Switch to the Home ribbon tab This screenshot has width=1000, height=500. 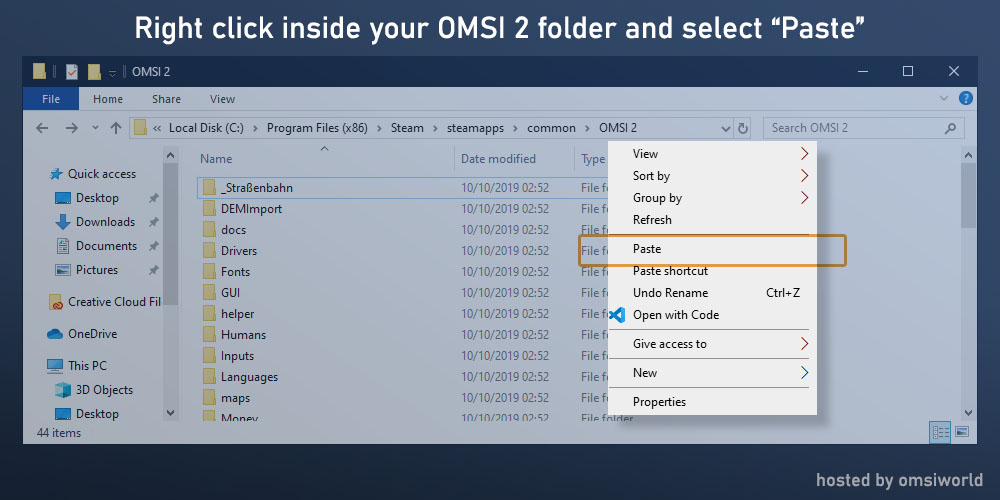pyautogui.click(x=108, y=99)
